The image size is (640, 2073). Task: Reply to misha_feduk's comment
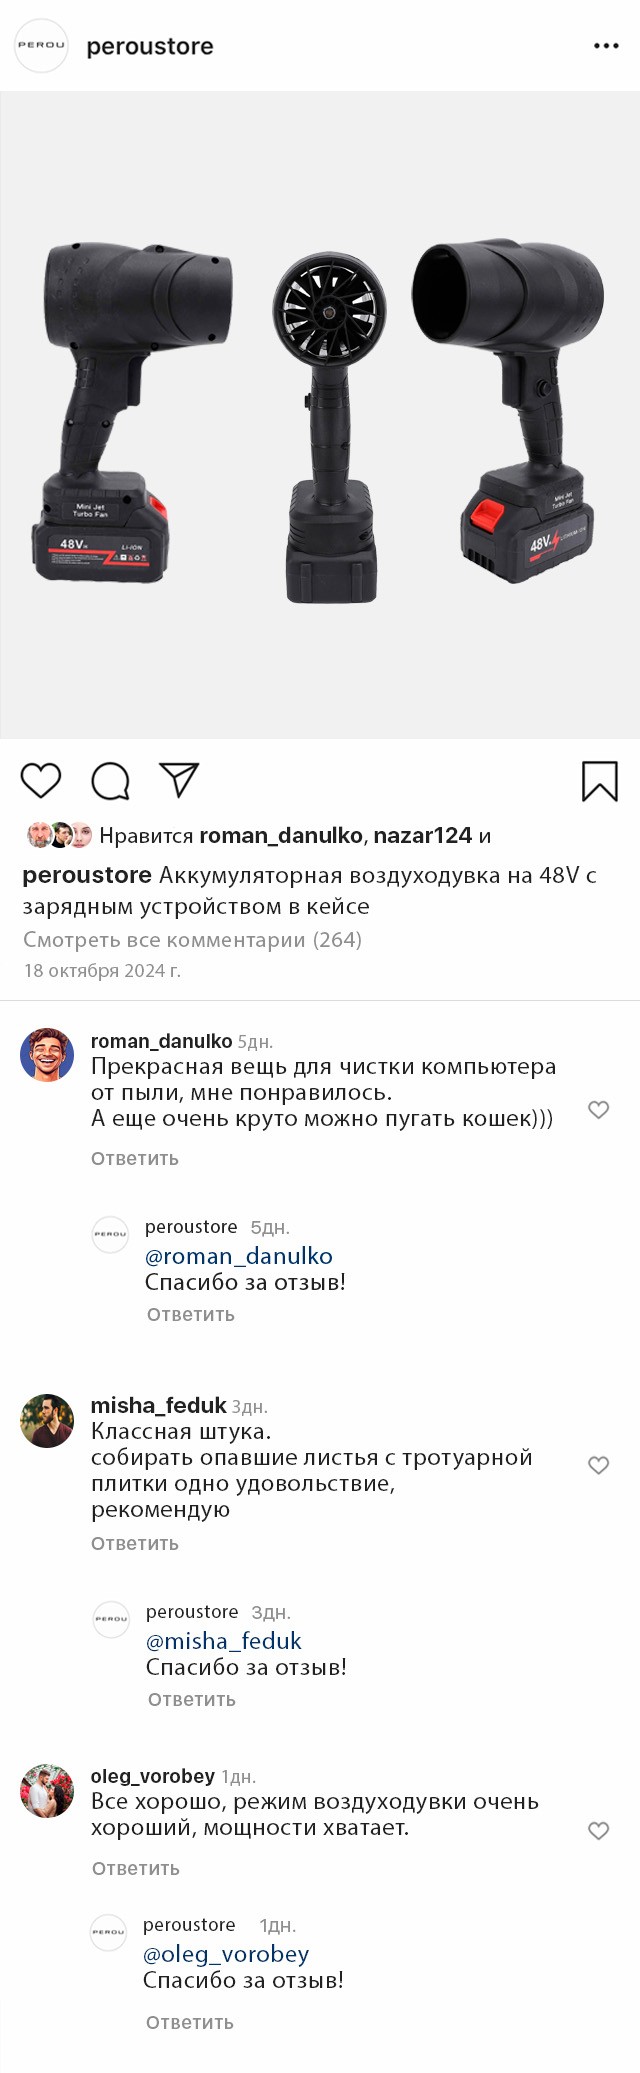(135, 1544)
